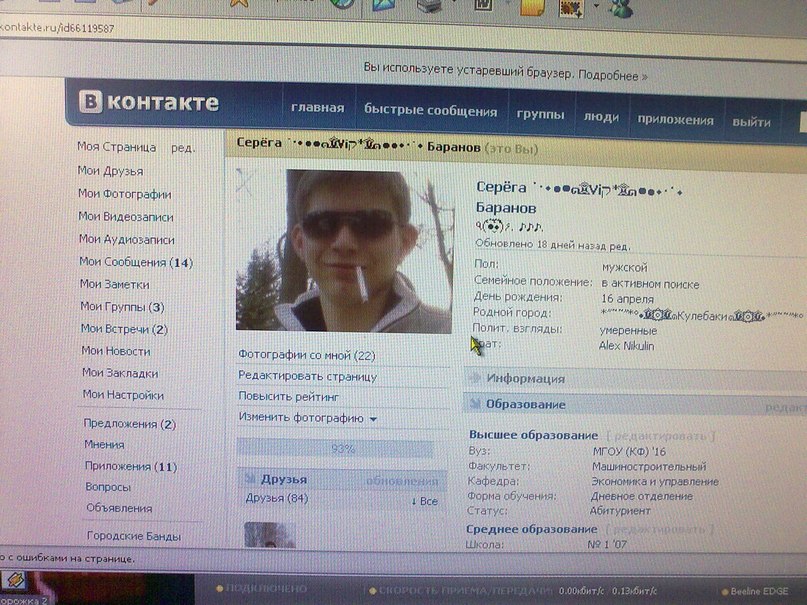This screenshot has width=807, height=605.
Task: Log out using выйти
Action: point(751,122)
